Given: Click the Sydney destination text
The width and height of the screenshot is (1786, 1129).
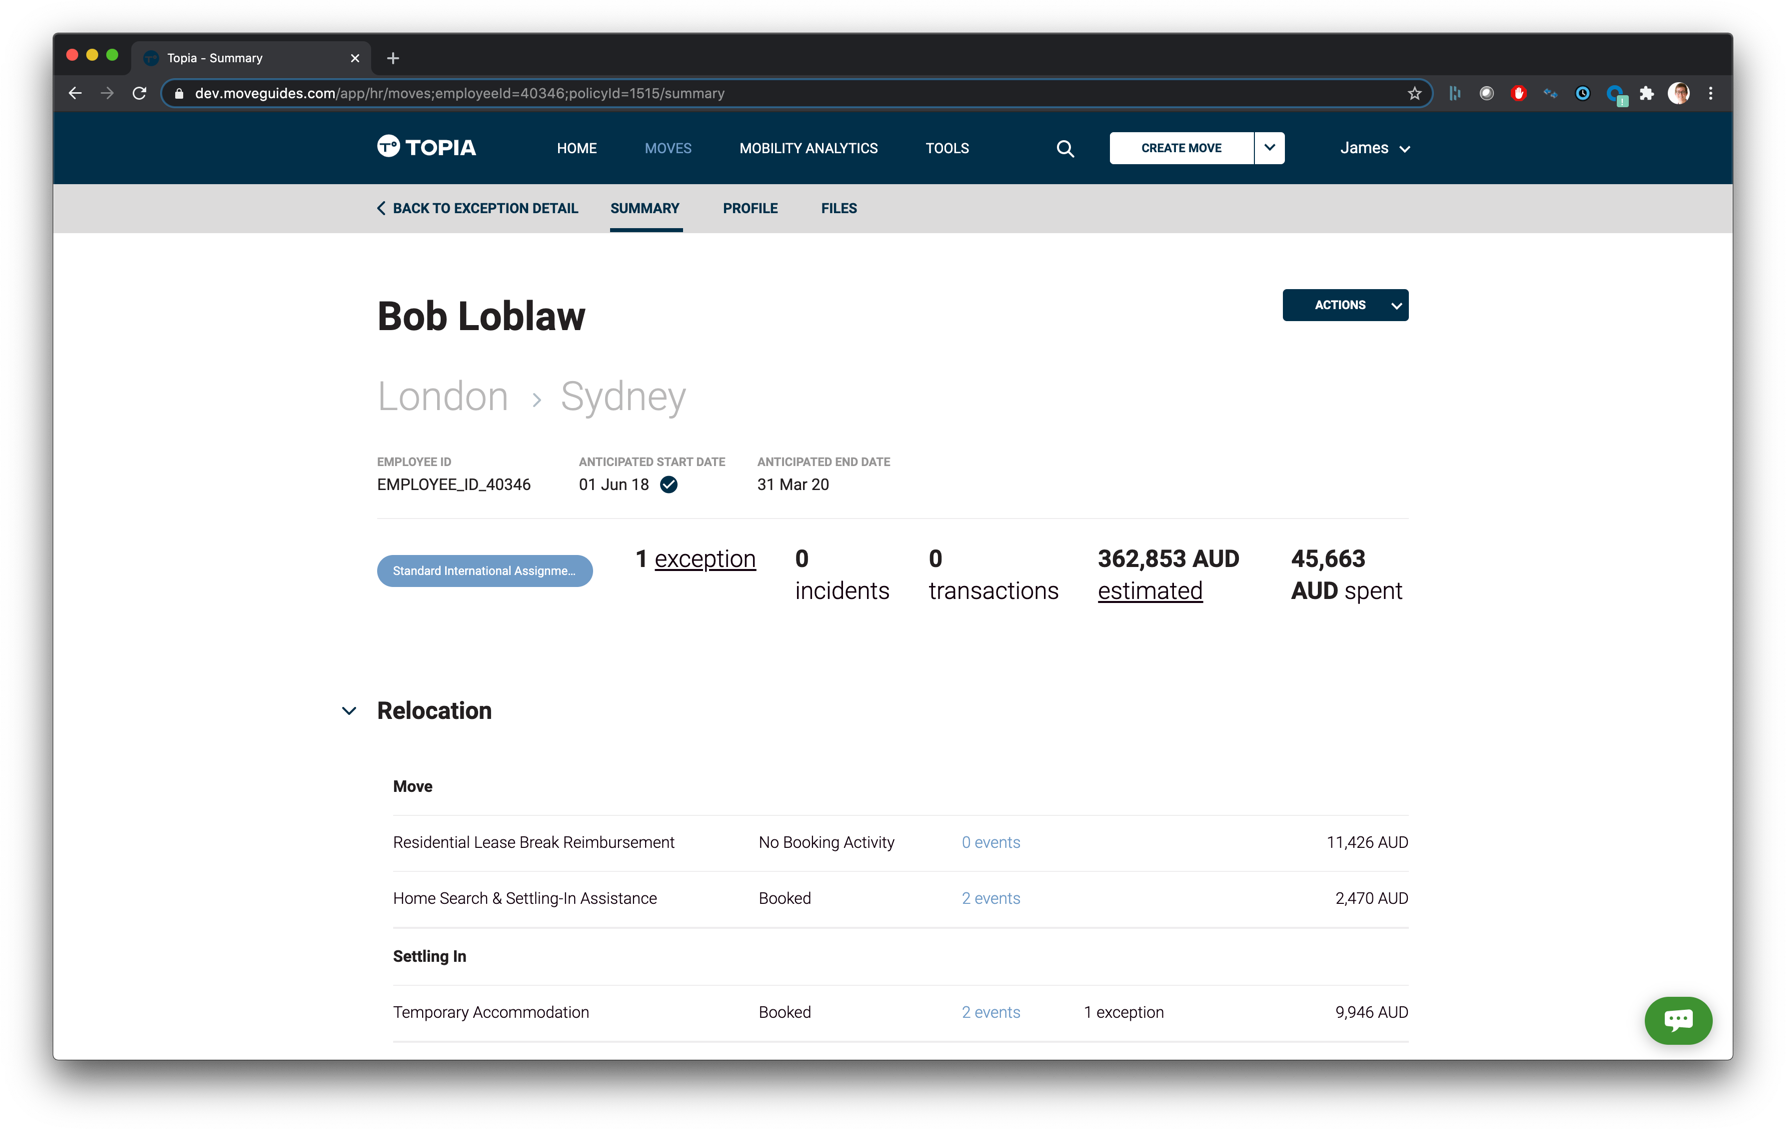Looking at the screenshot, I should (623, 397).
